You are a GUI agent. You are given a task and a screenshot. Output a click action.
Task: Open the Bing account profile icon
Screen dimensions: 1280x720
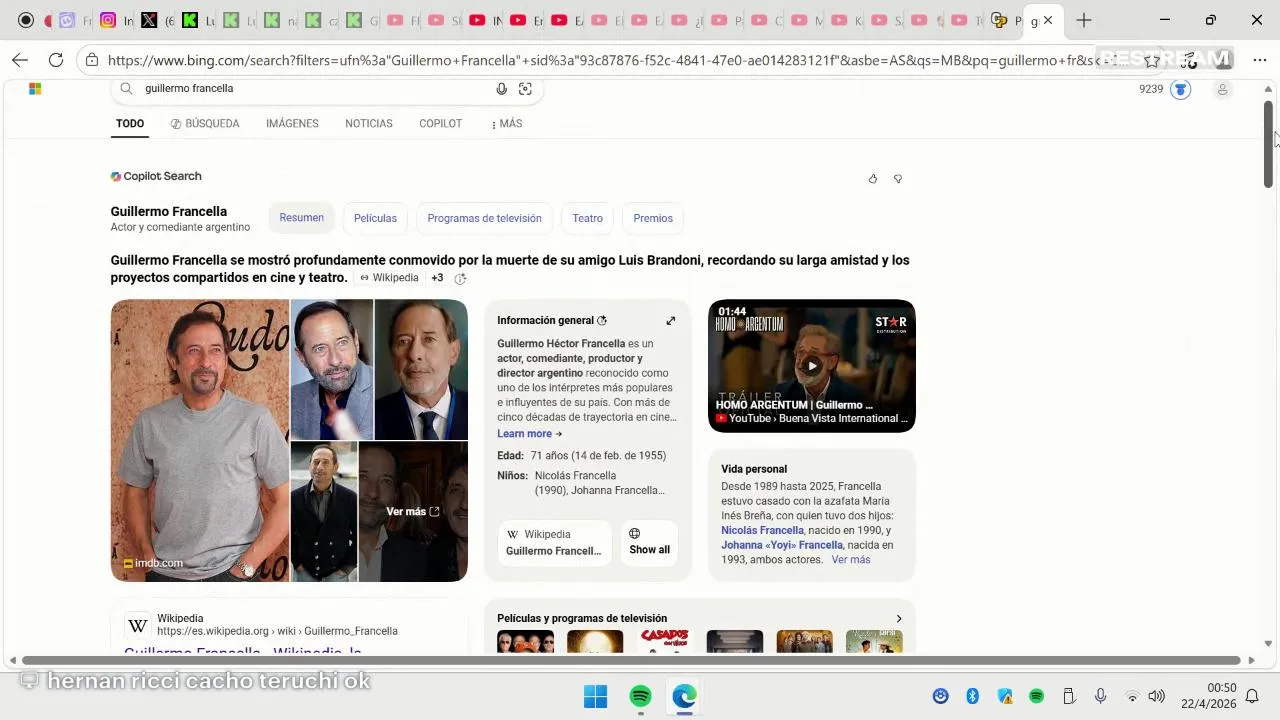click(x=1222, y=90)
